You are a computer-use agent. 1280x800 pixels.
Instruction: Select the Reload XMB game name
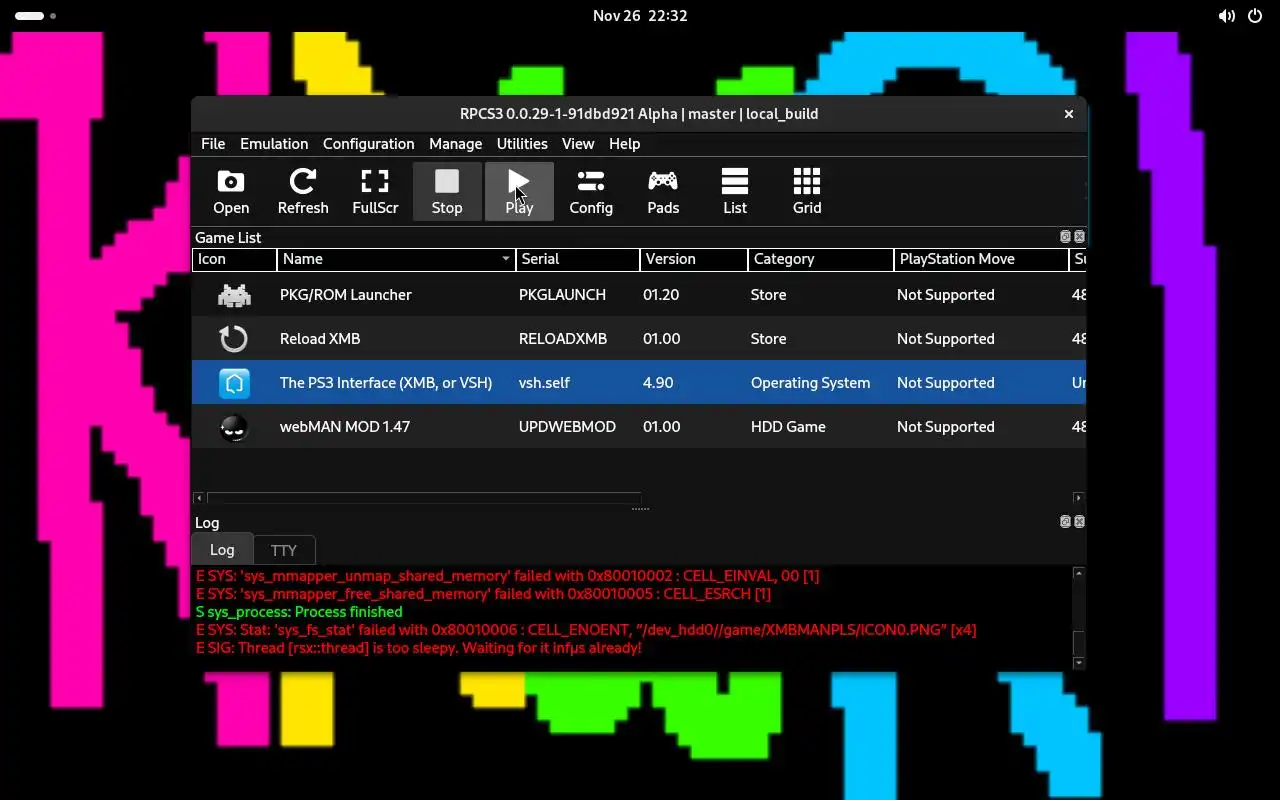click(x=320, y=339)
